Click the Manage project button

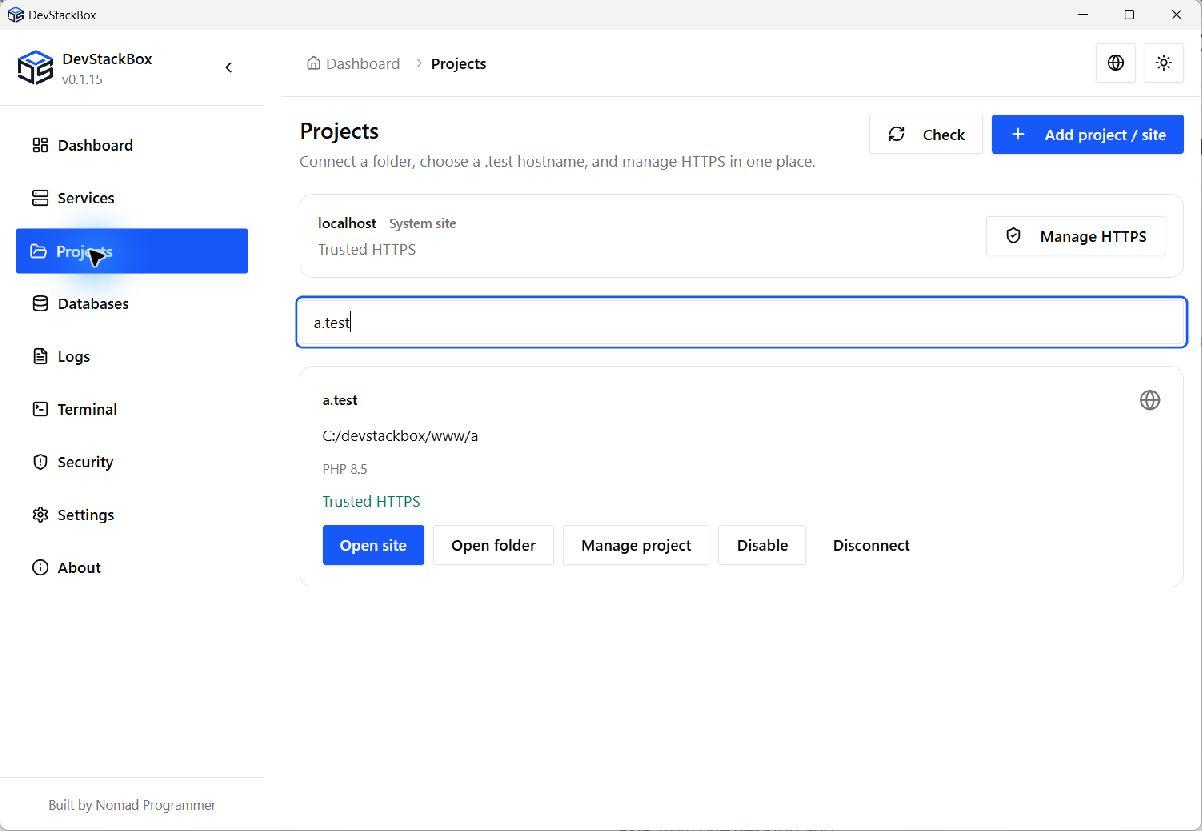636,545
